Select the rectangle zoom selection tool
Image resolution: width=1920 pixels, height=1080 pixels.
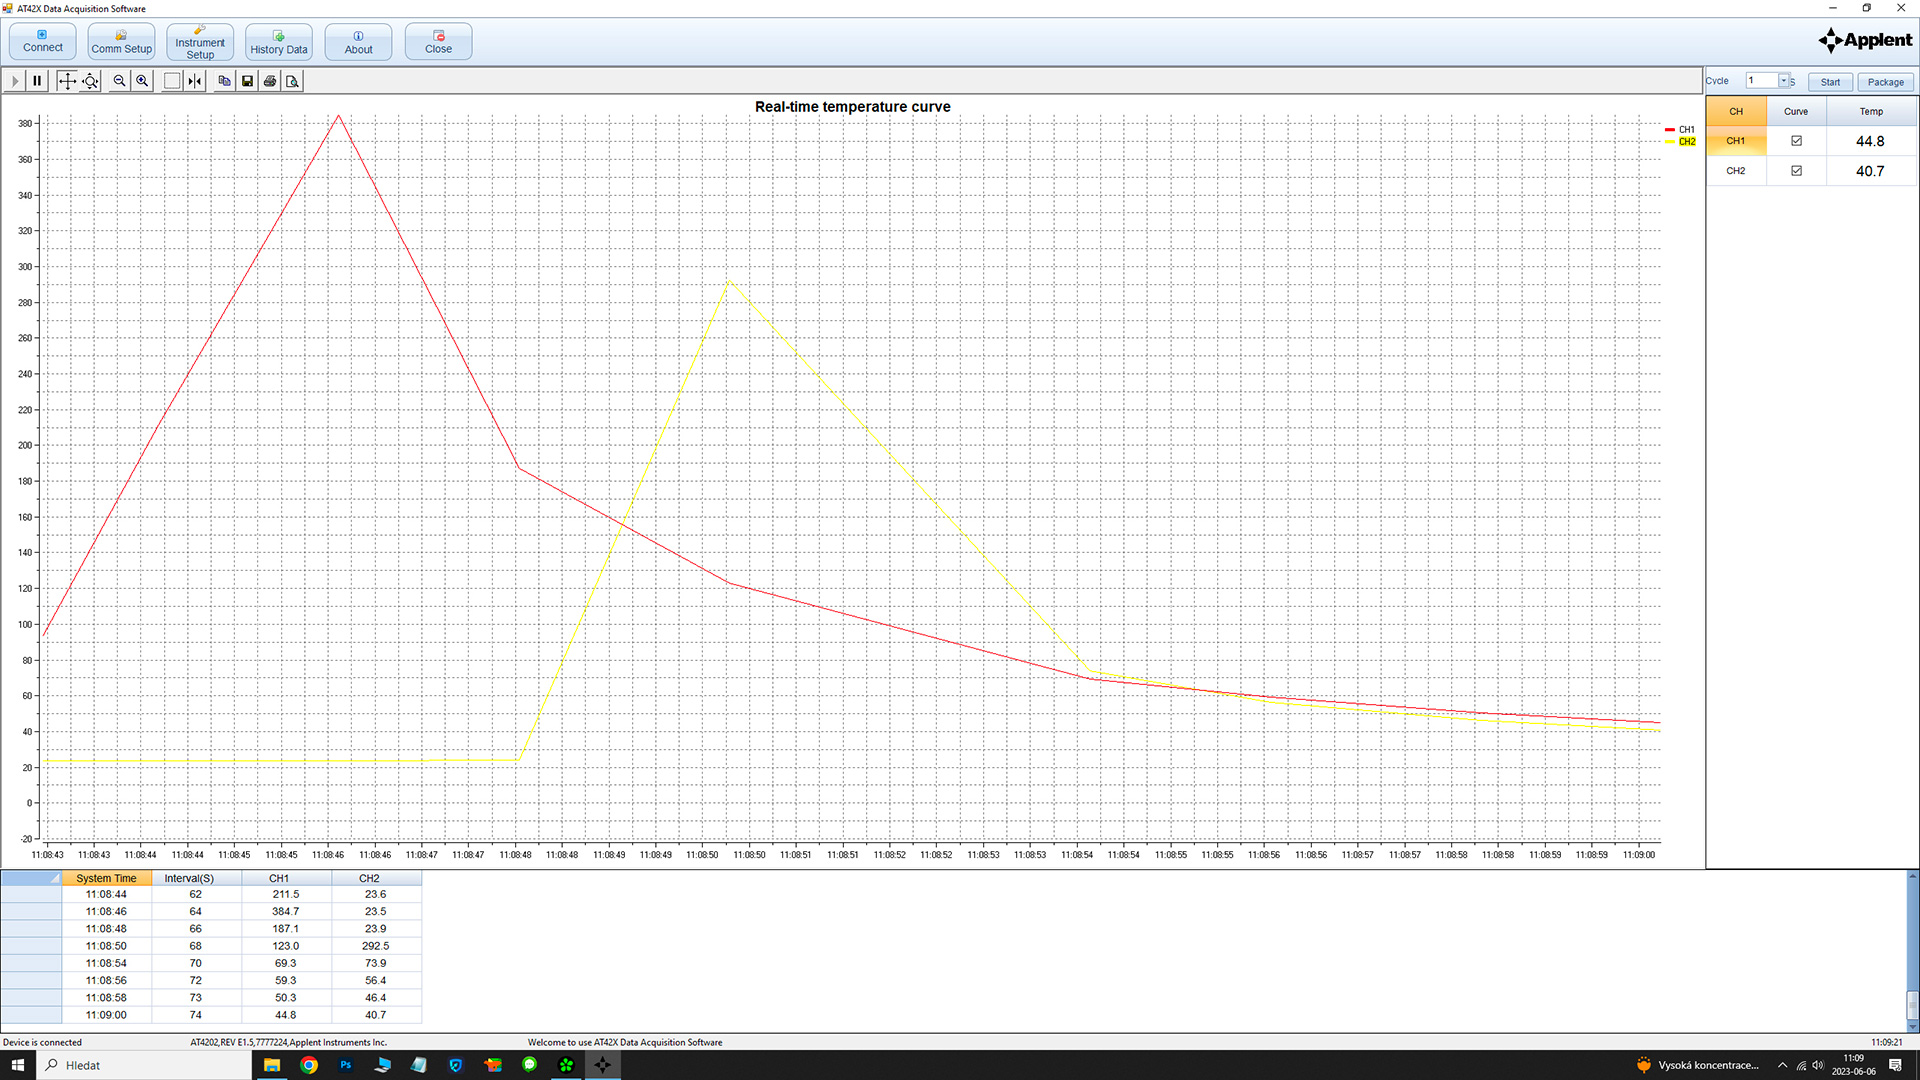[172, 81]
